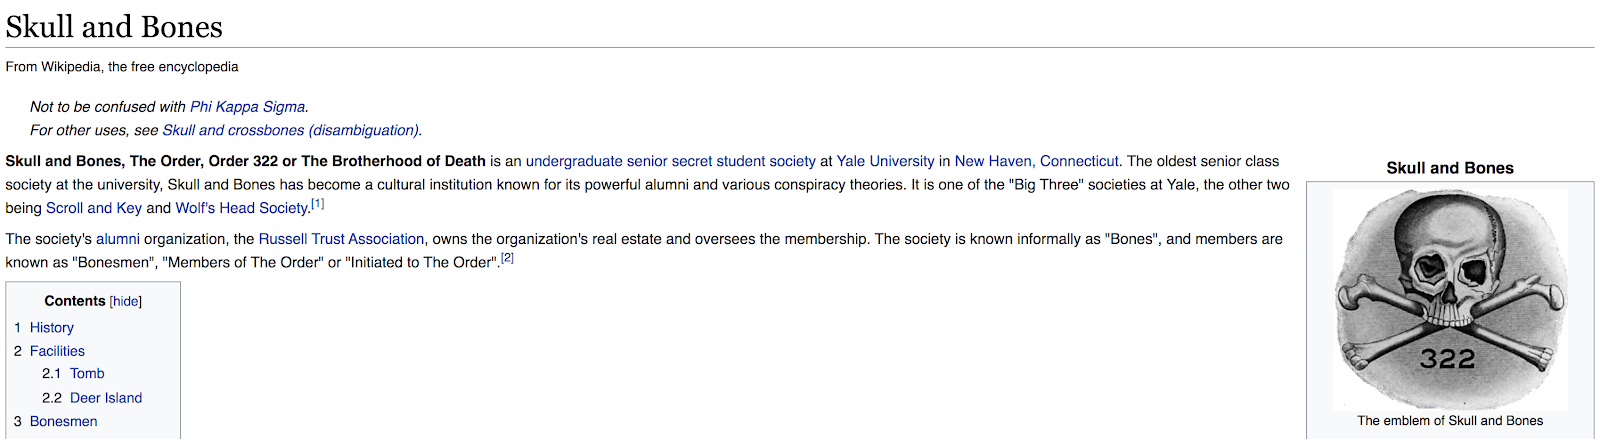Go to Scroll and Key article
This screenshot has height=439, width=1600.
point(94,208)
